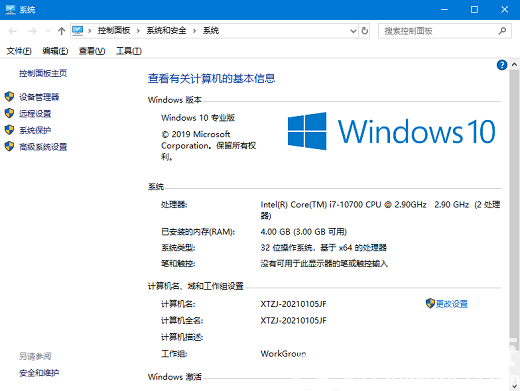
Task: Open 远程设置 link
Action: (x=35, y=114)
